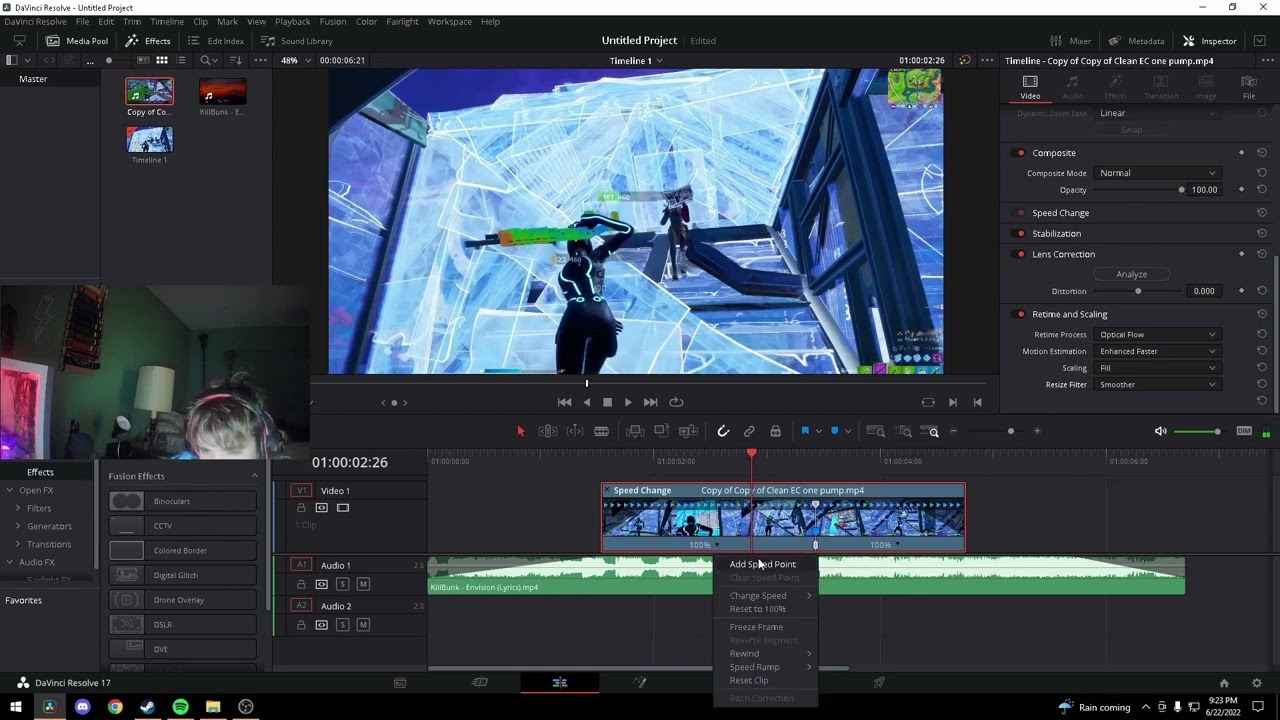Open the Composite Mode dropdown
The width and height of the screenshot is (1280, 720).
pos(1157,173)
